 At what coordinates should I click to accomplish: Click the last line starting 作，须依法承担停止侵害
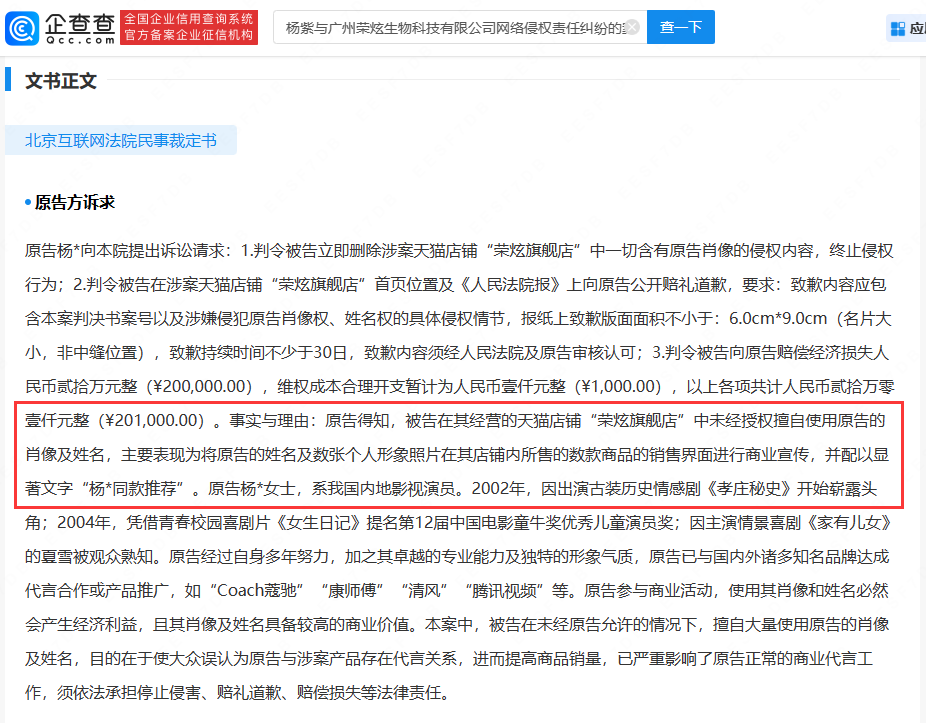237,693
